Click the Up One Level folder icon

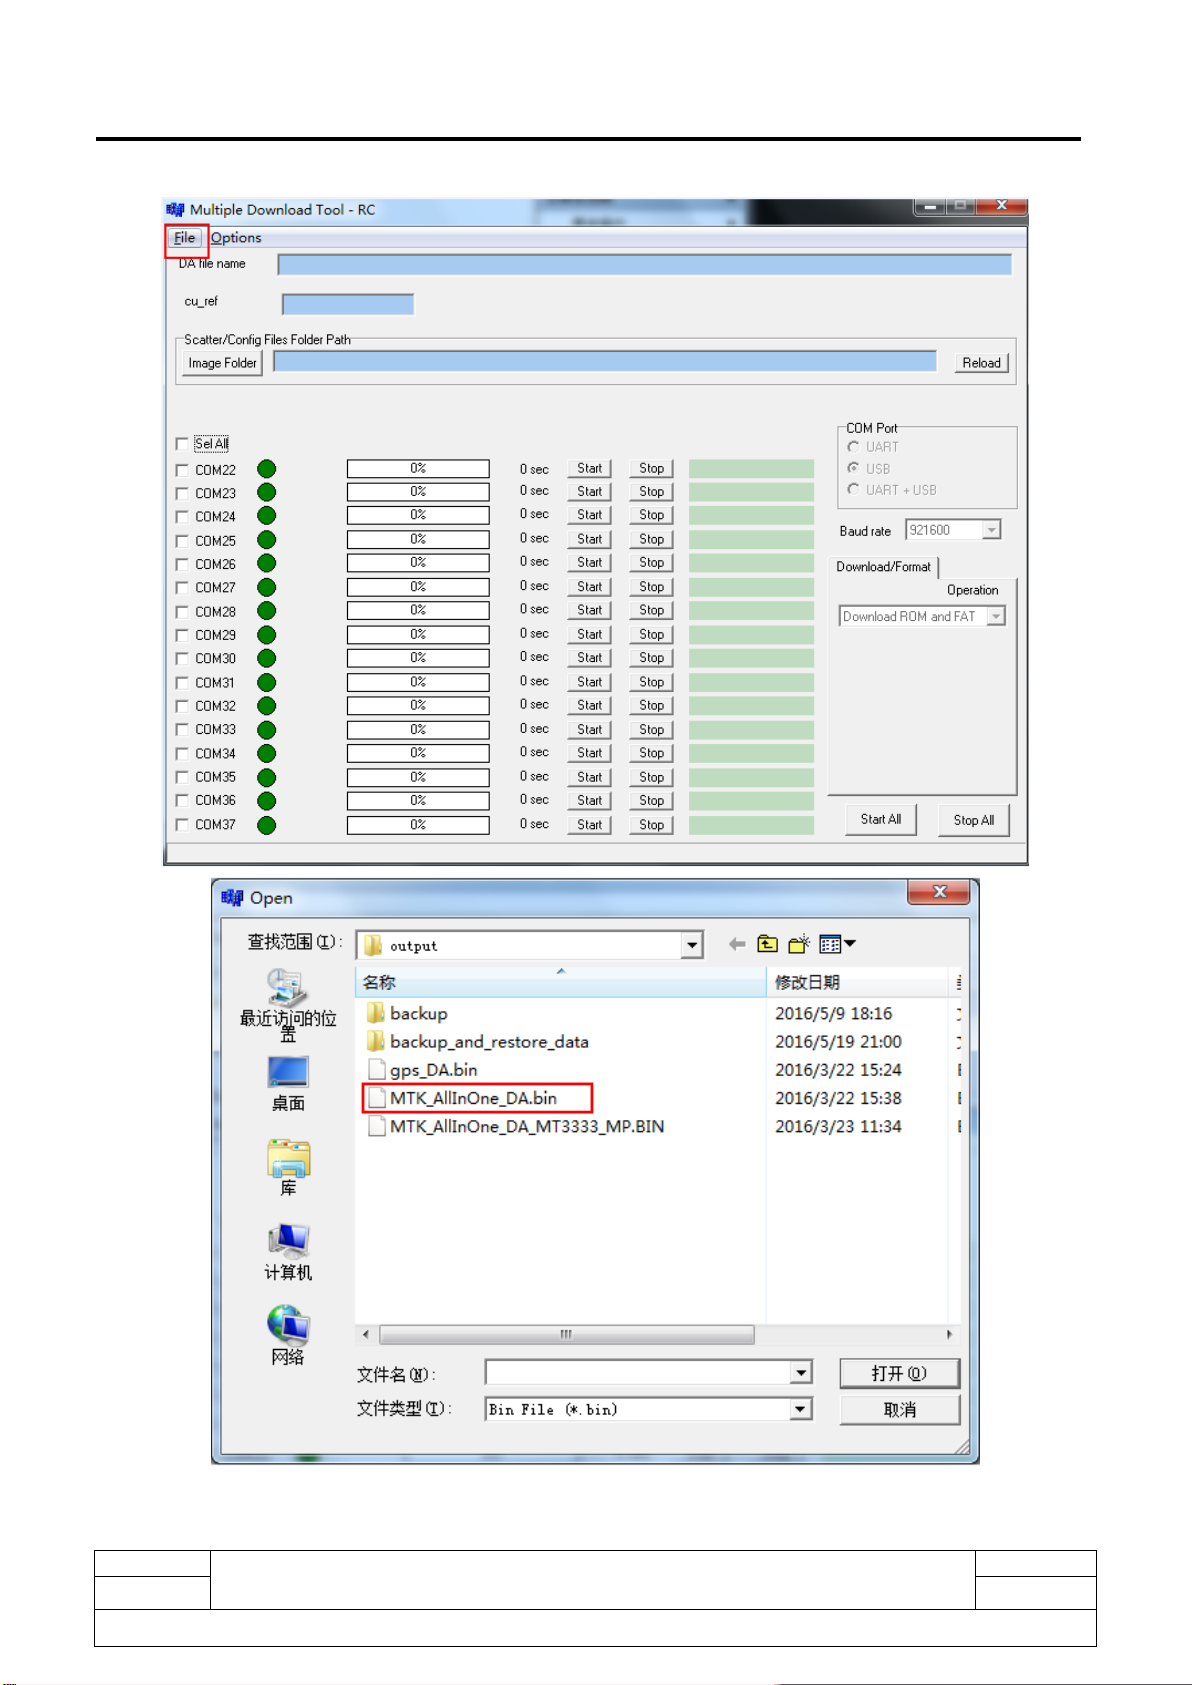[x=767, y=944]
